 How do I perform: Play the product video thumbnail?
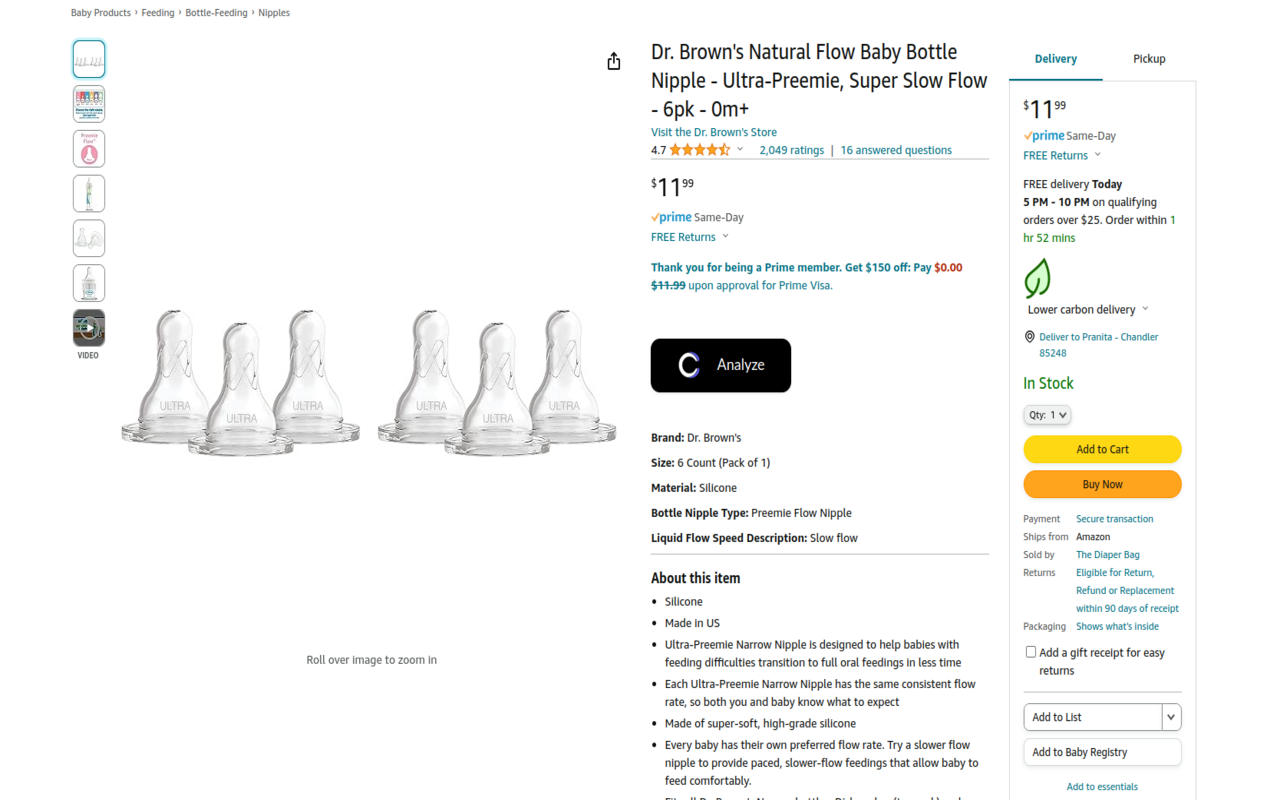pyautogui.click(x=89, y=328)
